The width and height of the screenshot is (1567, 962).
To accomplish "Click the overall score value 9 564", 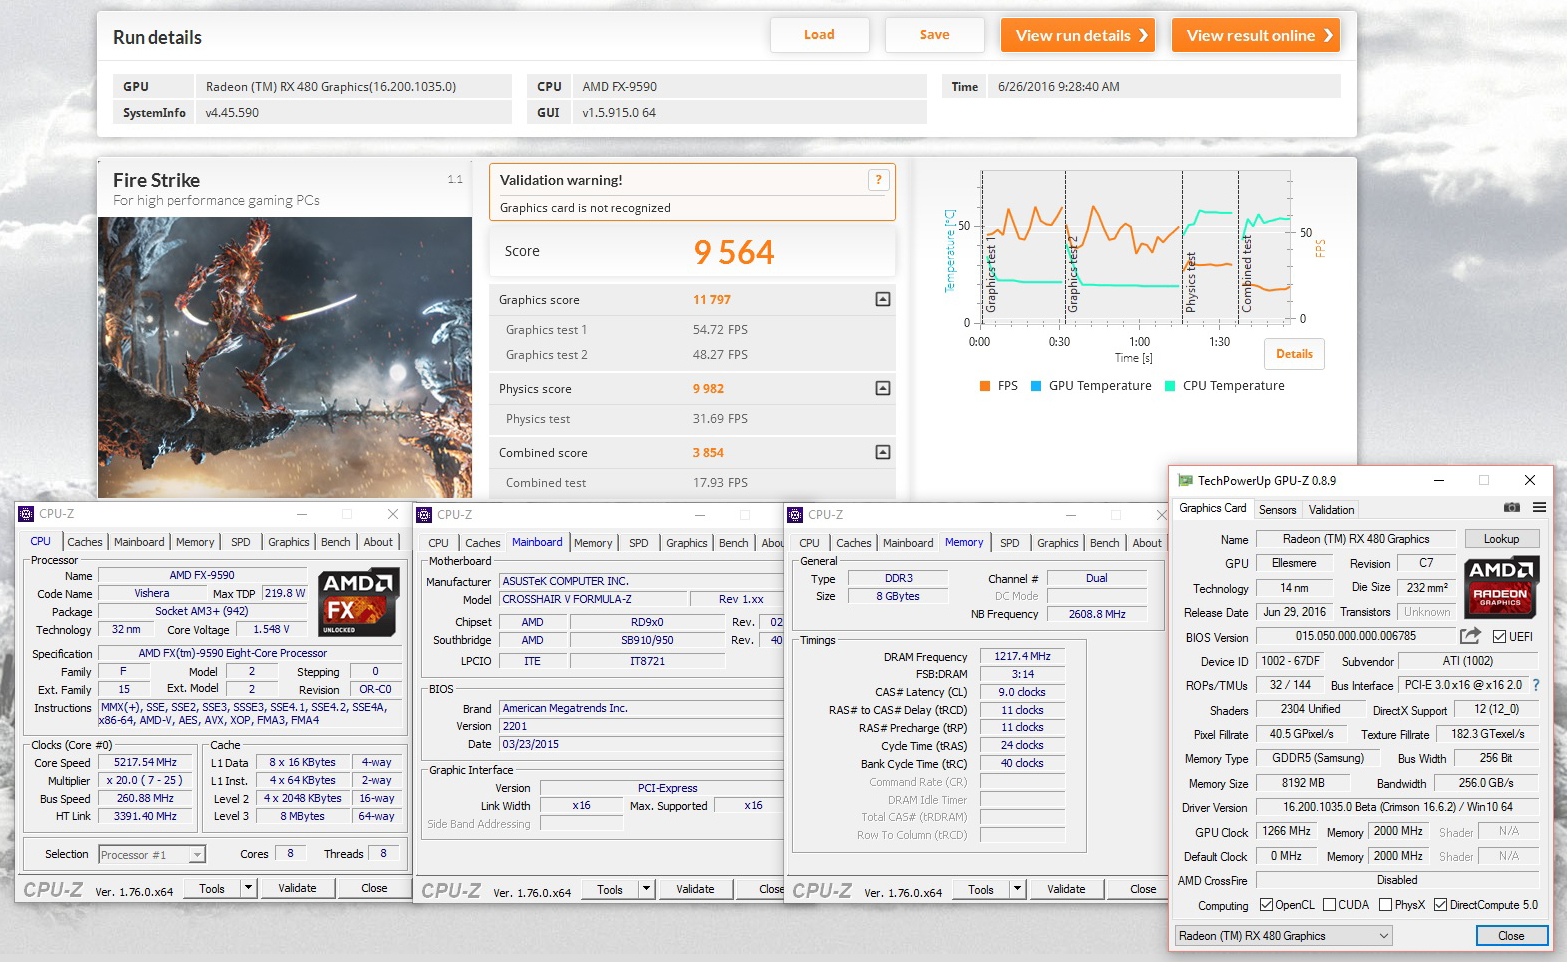I will point(734,252).
